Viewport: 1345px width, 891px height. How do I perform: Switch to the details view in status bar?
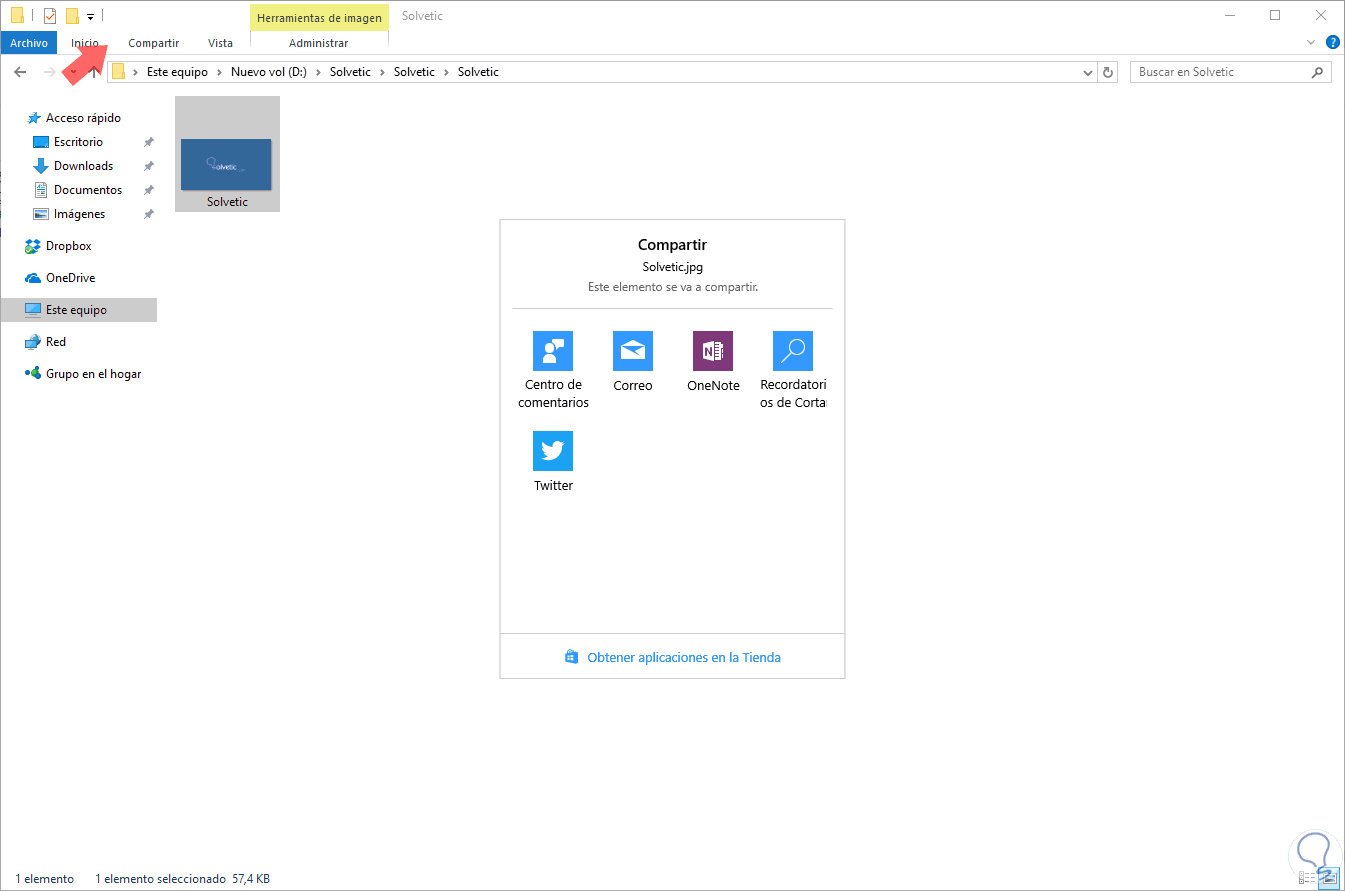1306,878
